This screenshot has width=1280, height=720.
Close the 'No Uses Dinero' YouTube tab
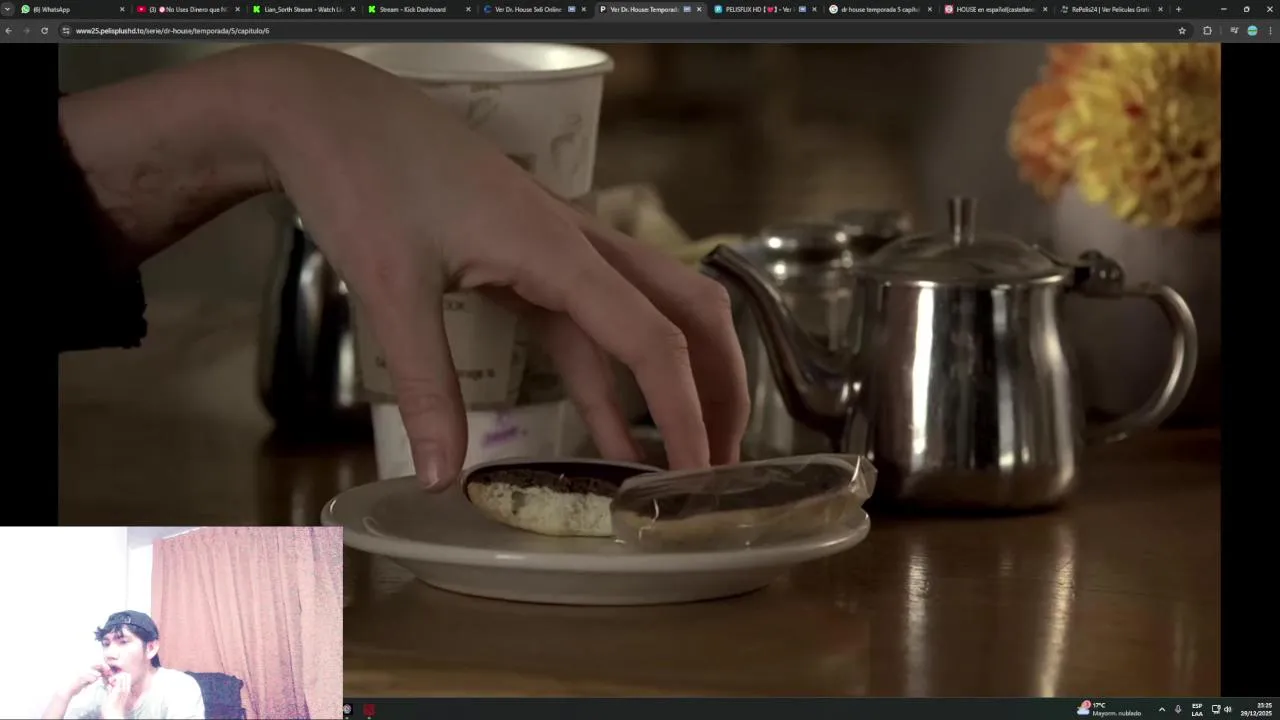pos(237,9)
